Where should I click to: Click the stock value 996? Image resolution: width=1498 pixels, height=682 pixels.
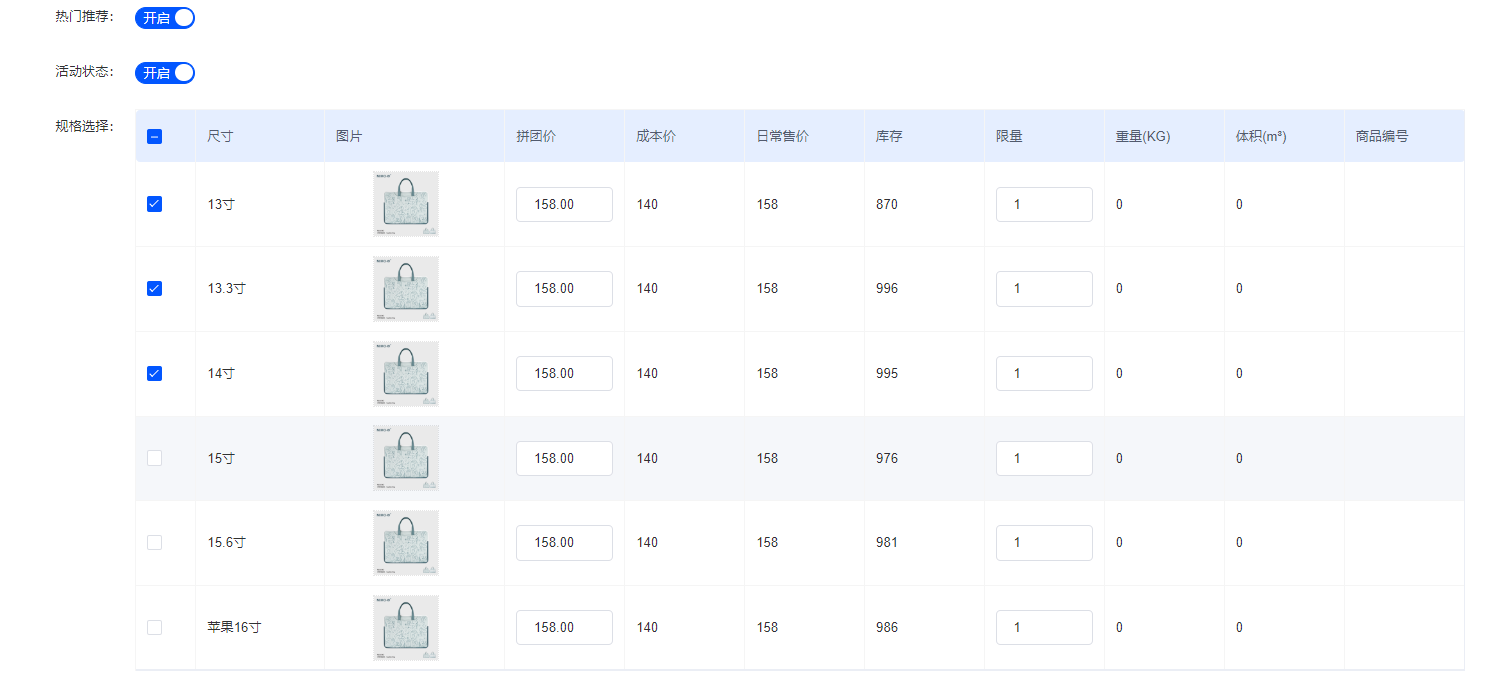click(x=887, y=288)
